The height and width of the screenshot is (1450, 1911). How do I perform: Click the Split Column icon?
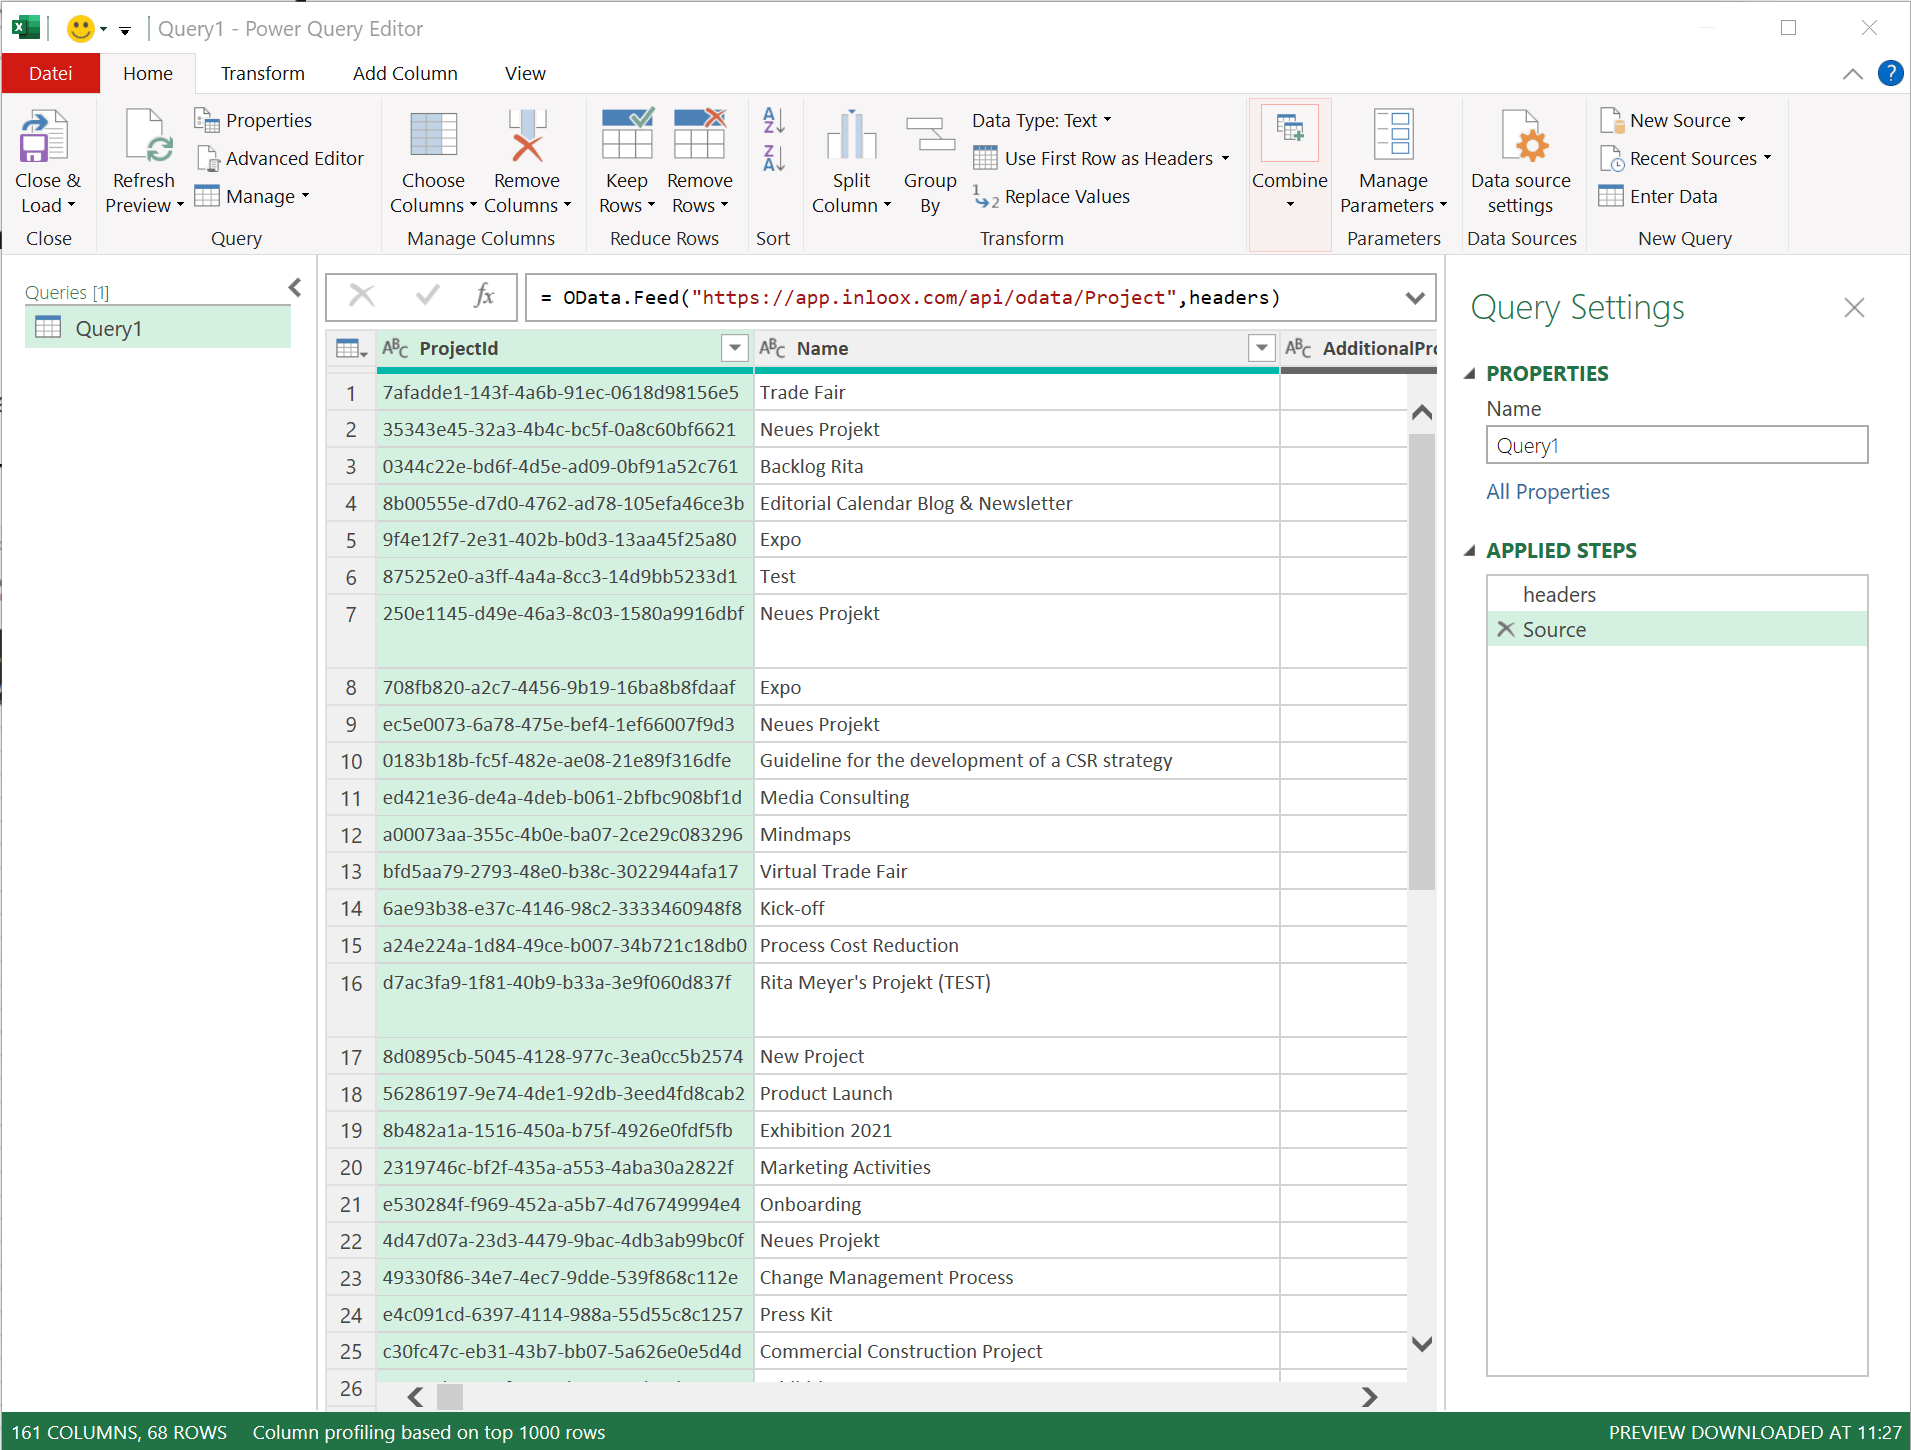[851, 136]
